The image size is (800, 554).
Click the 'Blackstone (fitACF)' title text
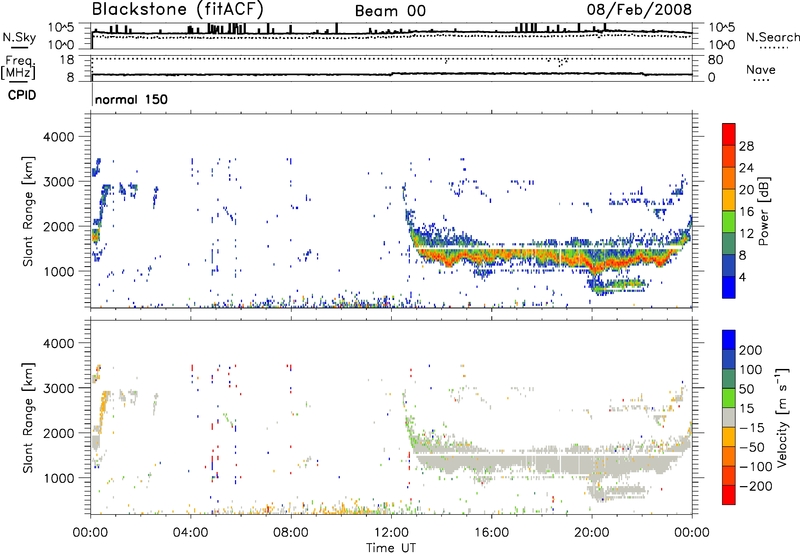pos(178,10)
